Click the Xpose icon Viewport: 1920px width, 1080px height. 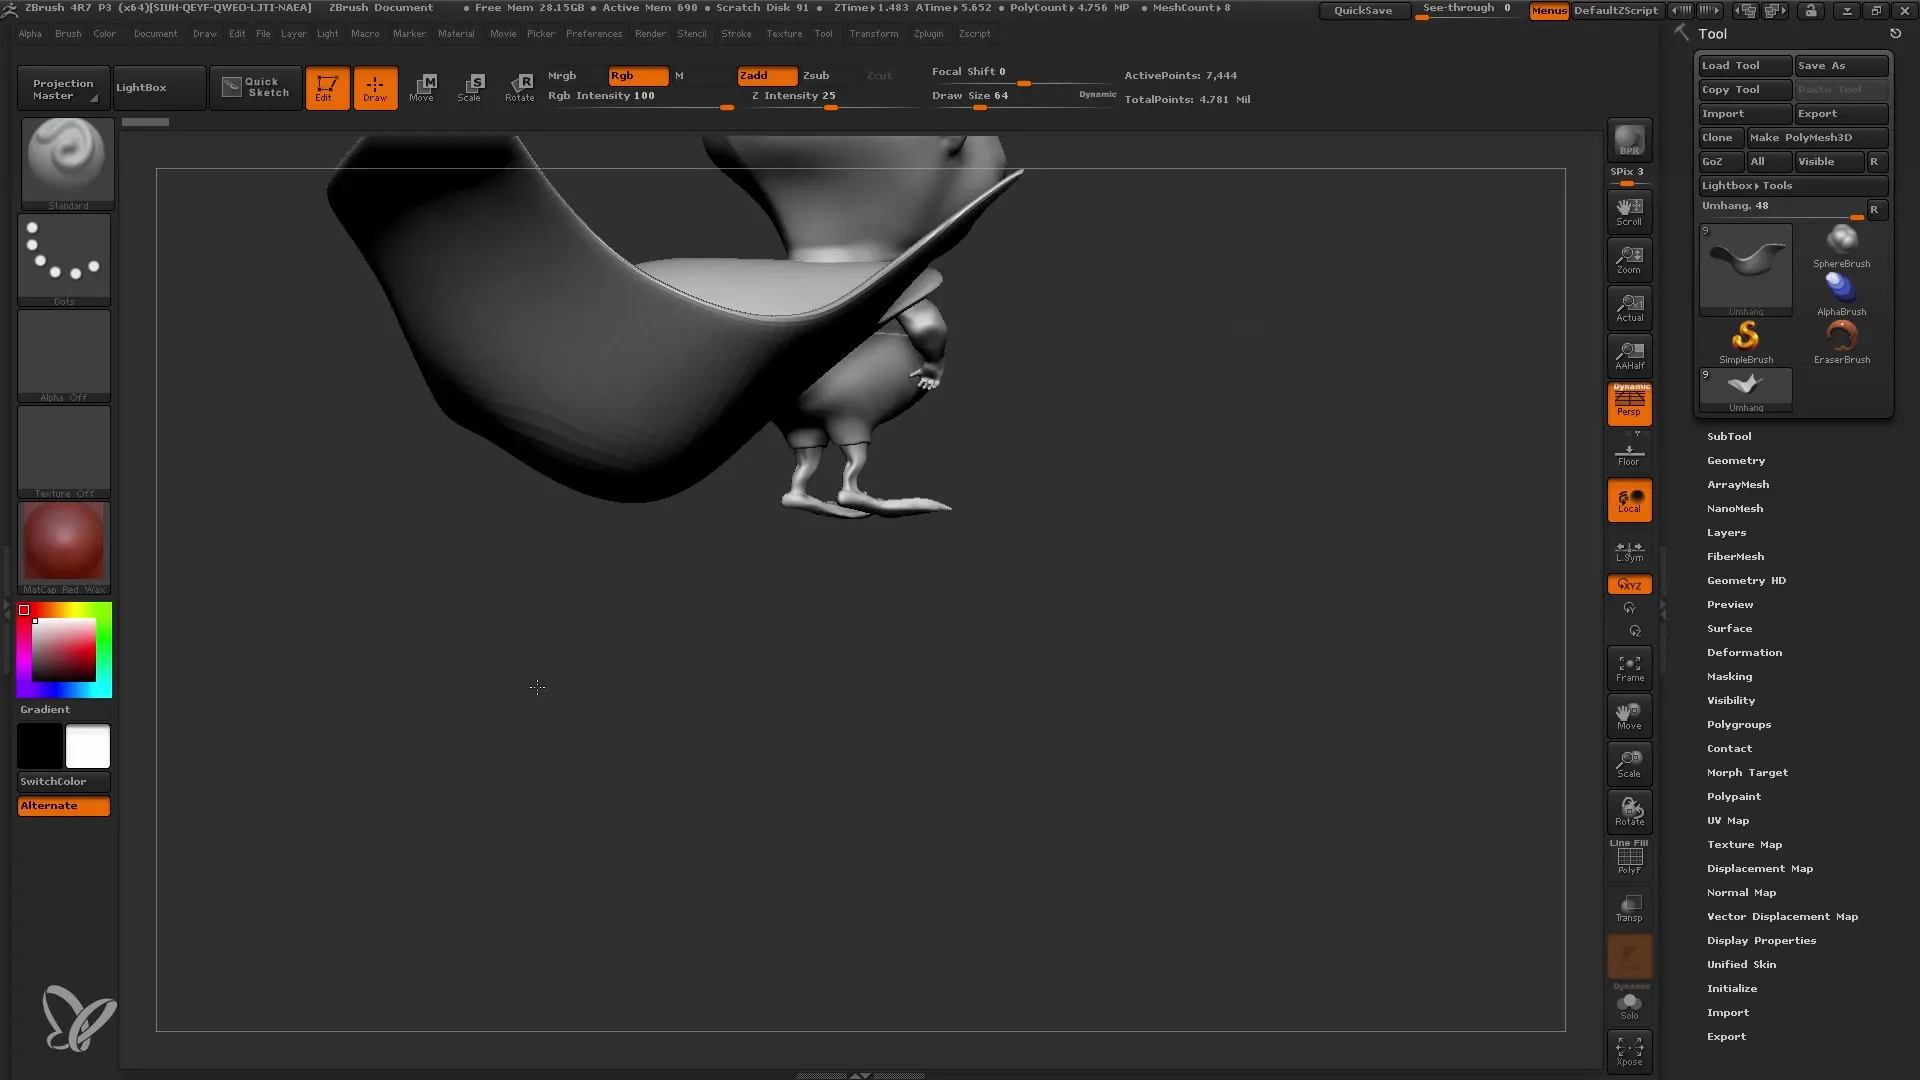click(x=1629, y=1051)
